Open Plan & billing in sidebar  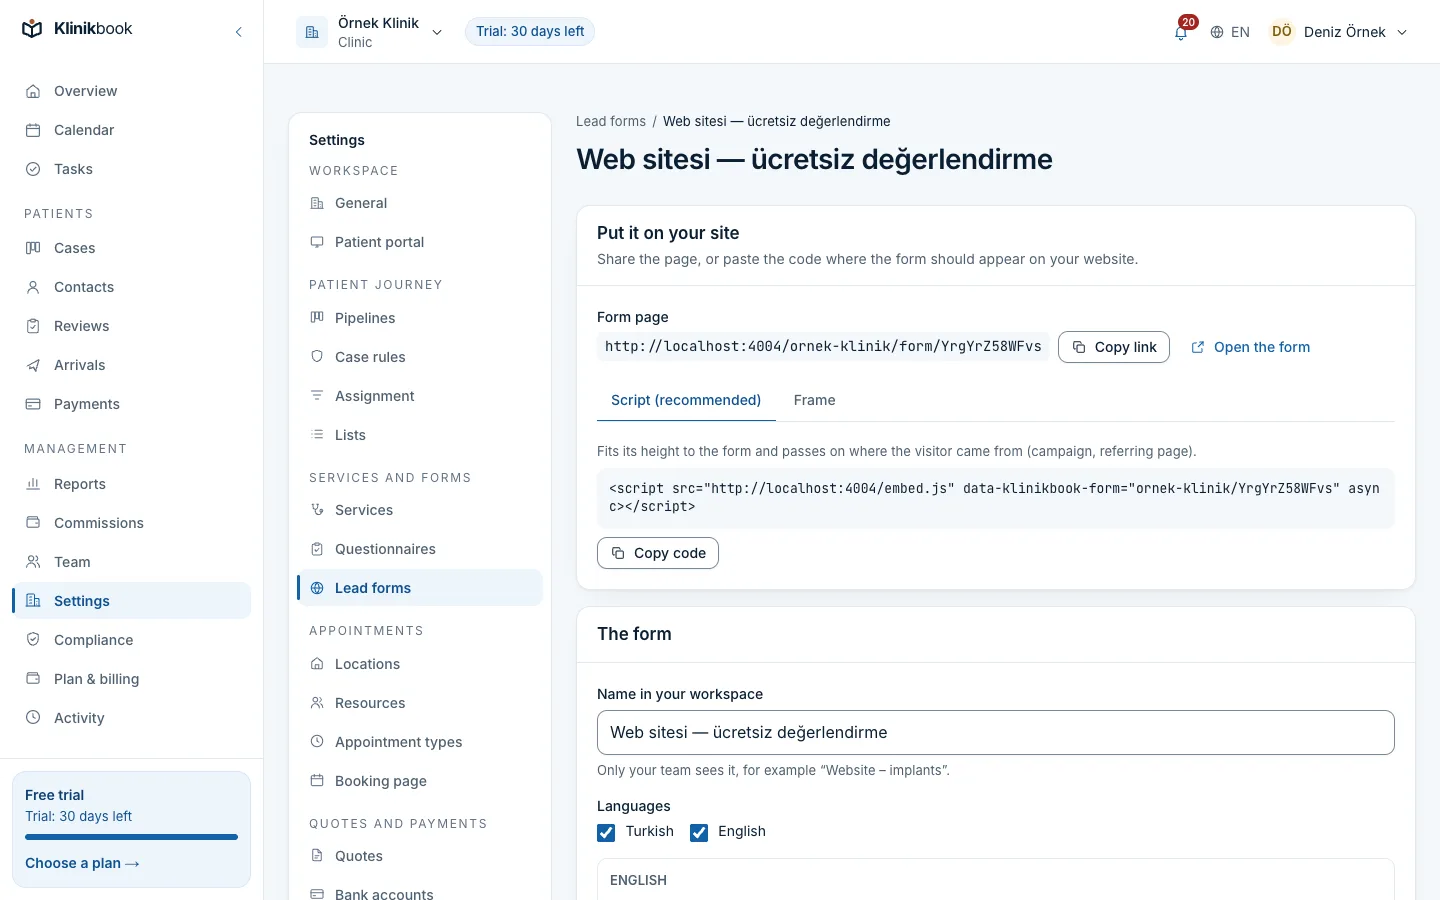tap(131, 679)
